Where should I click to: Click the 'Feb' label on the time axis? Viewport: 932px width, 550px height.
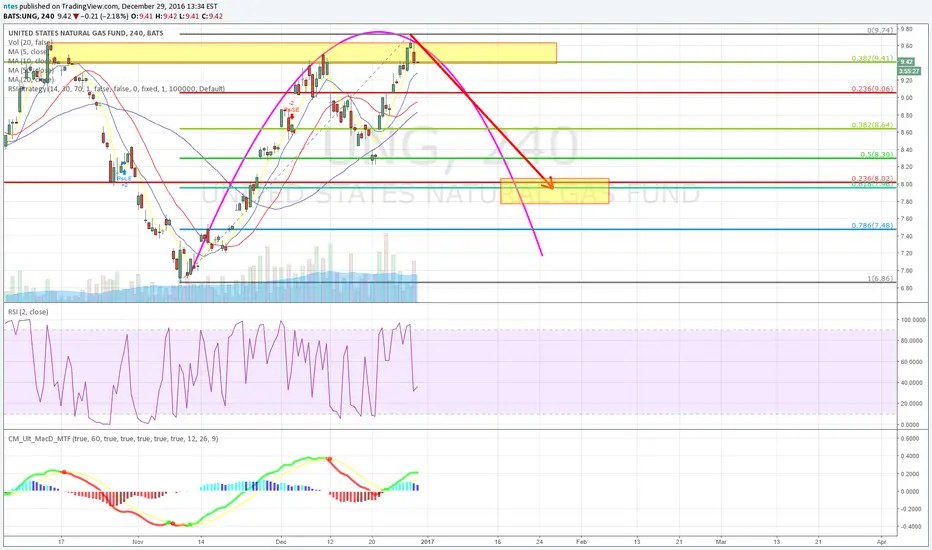(x=581, y=542)
